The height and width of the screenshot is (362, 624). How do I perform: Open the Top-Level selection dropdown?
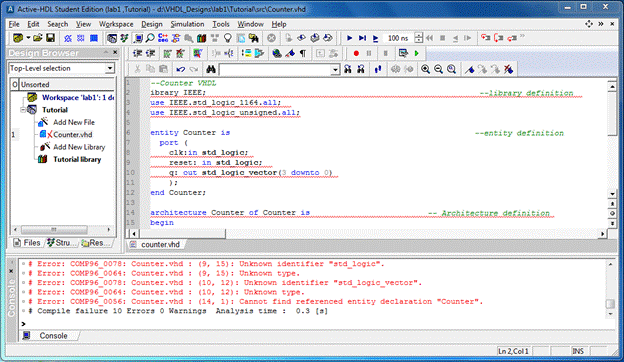110,68
